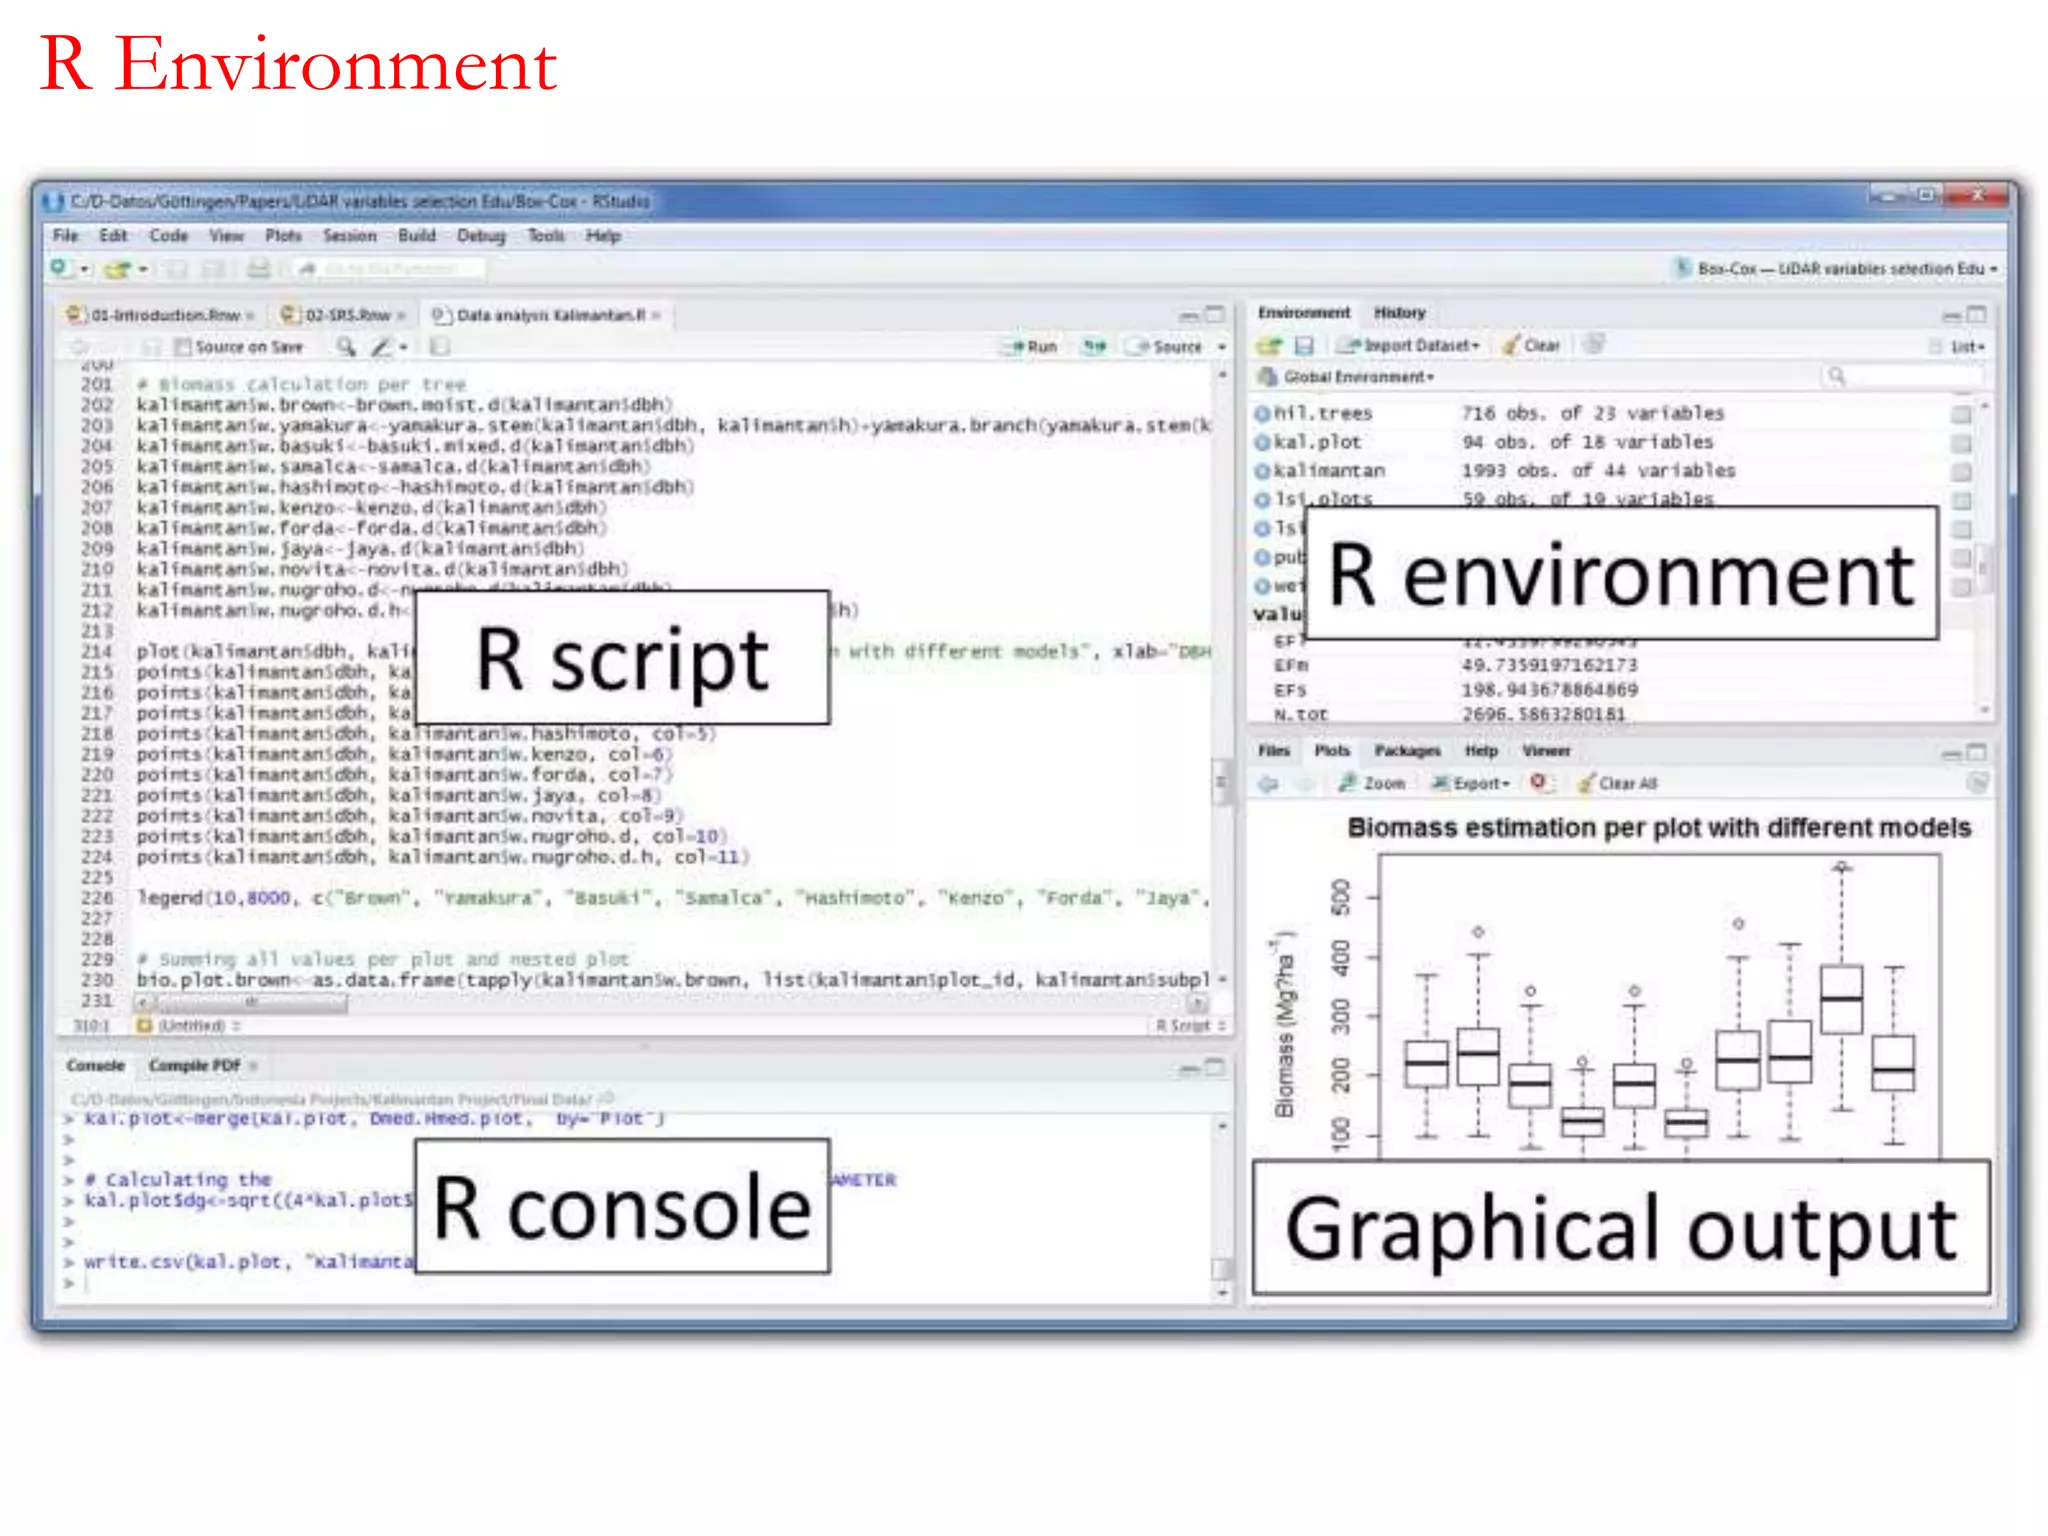Image resolution: width=2048 pixels, height=1536 pixels.
Task: Click the Save workspace disk icon in Environment pane
Action: pyautogui.click(x=1303, y=345)
